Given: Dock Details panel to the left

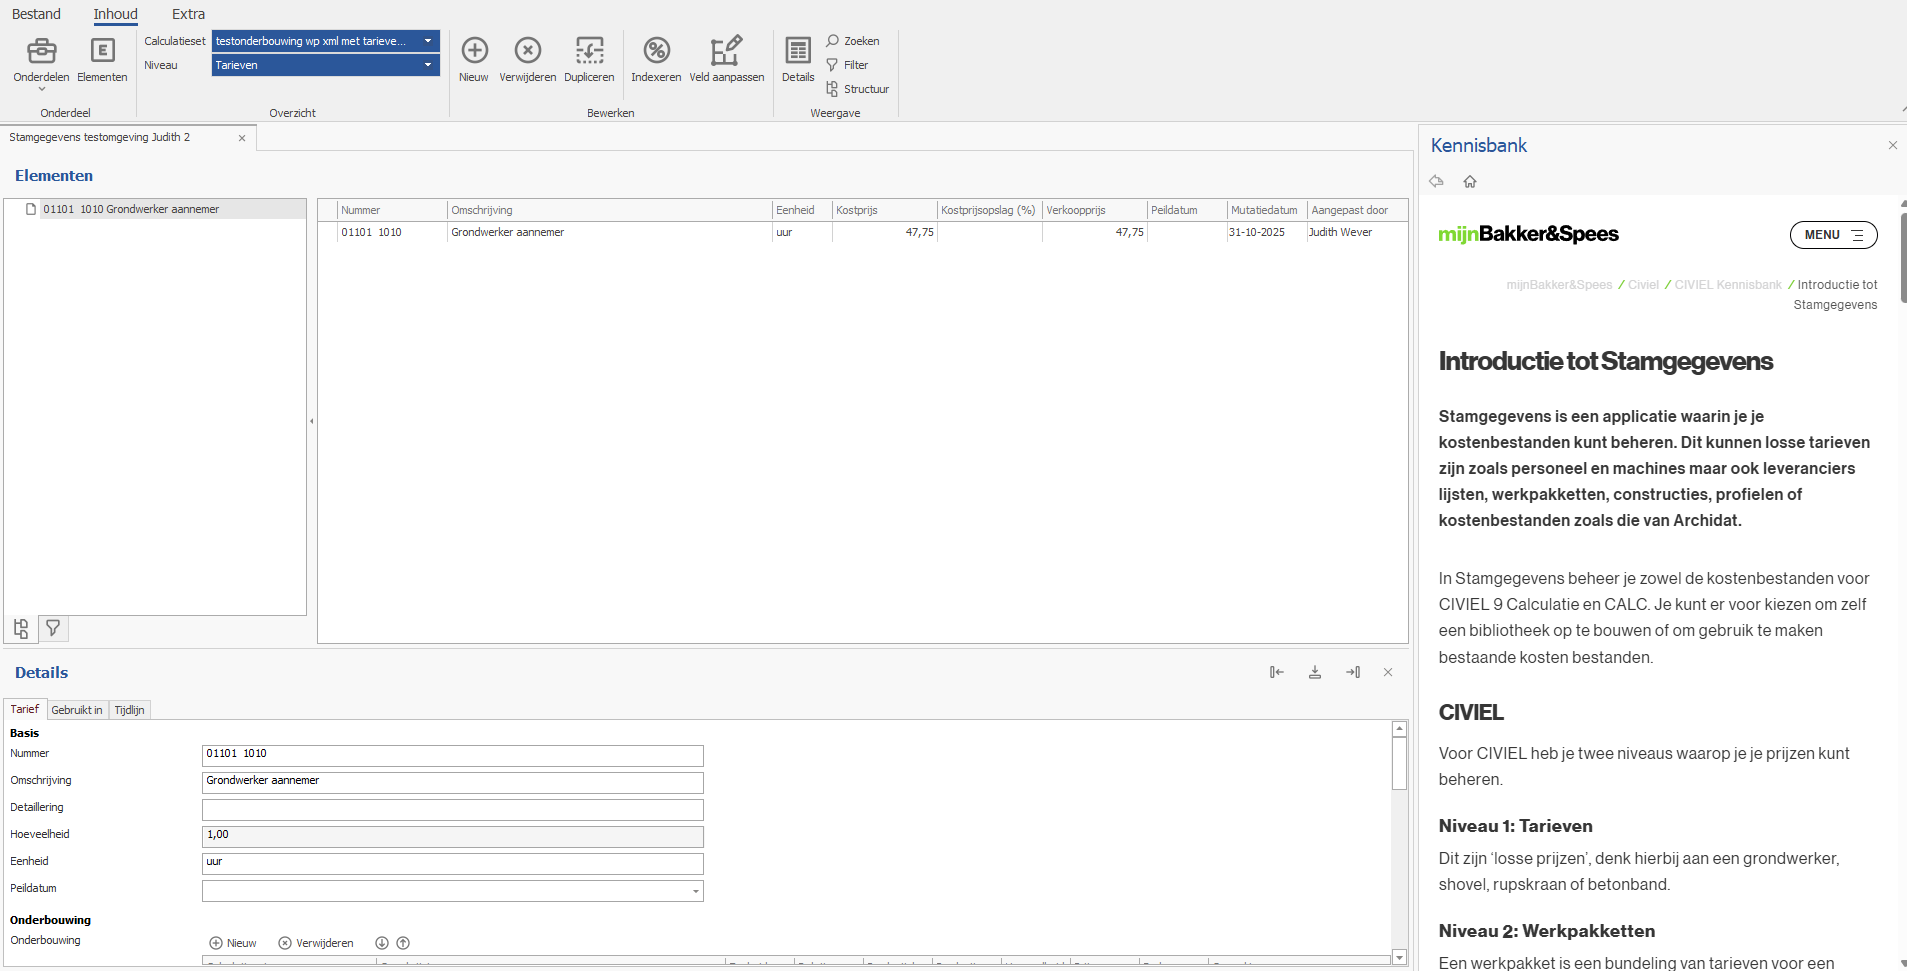Looking at the screenshot, I should point(1277,672).
